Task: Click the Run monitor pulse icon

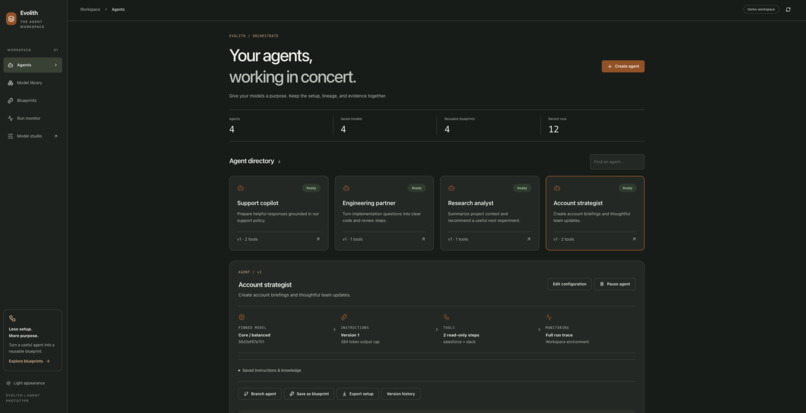Action: [x=11, y=118]
